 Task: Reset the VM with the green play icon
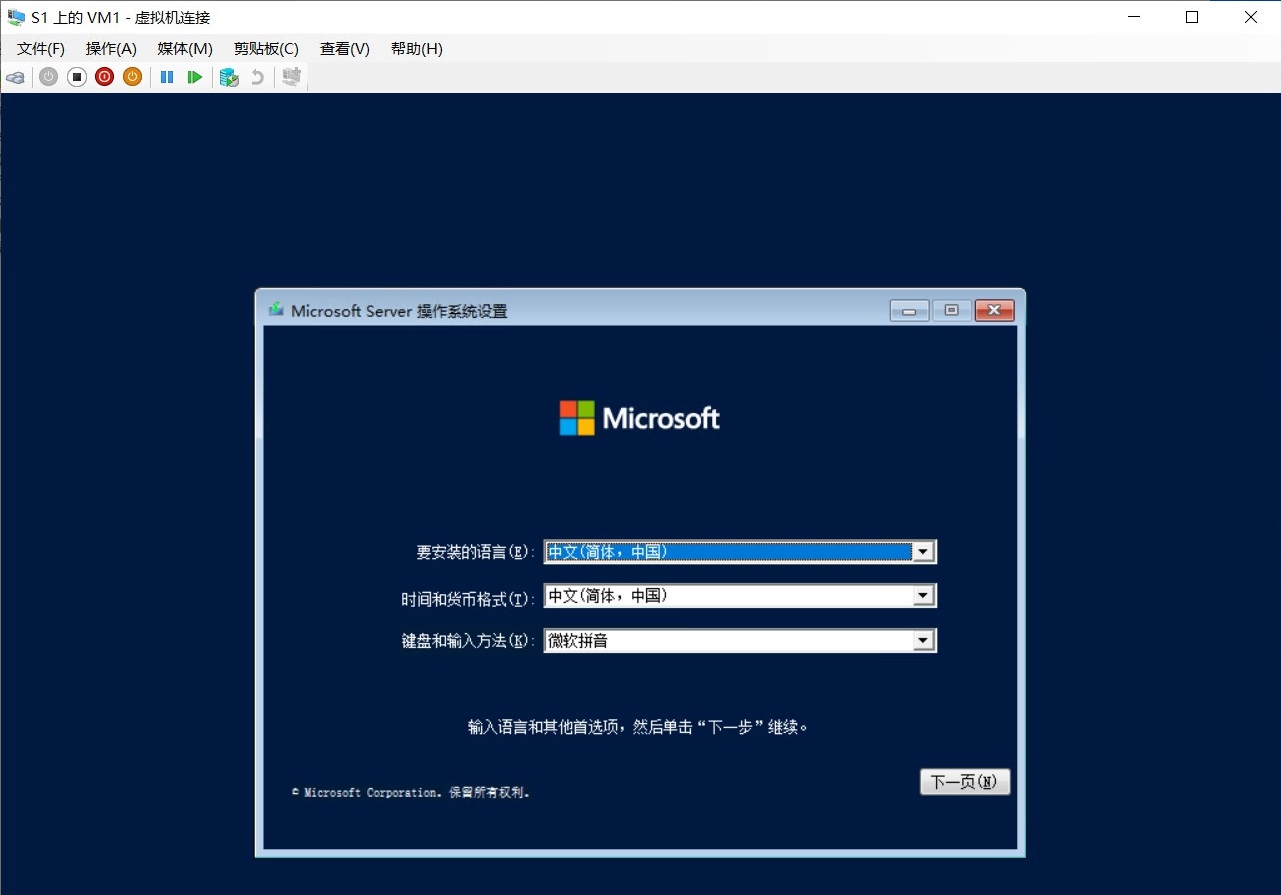click(195, 77)
